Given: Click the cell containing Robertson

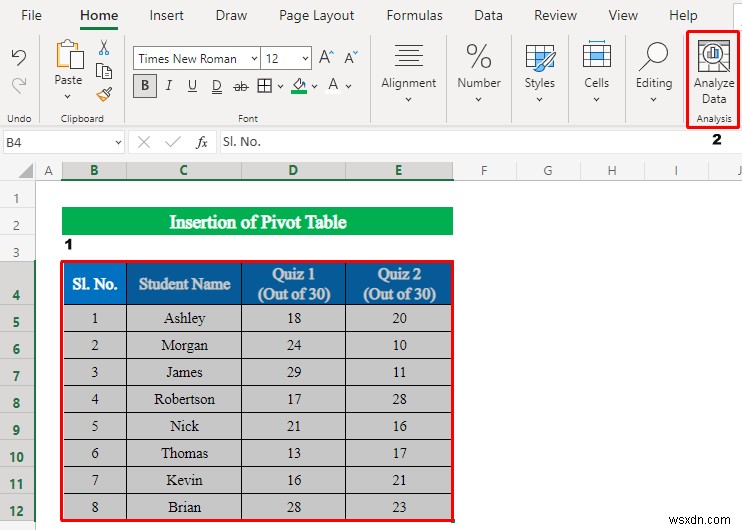Looking at the screenshot, I should pos(184,399).
